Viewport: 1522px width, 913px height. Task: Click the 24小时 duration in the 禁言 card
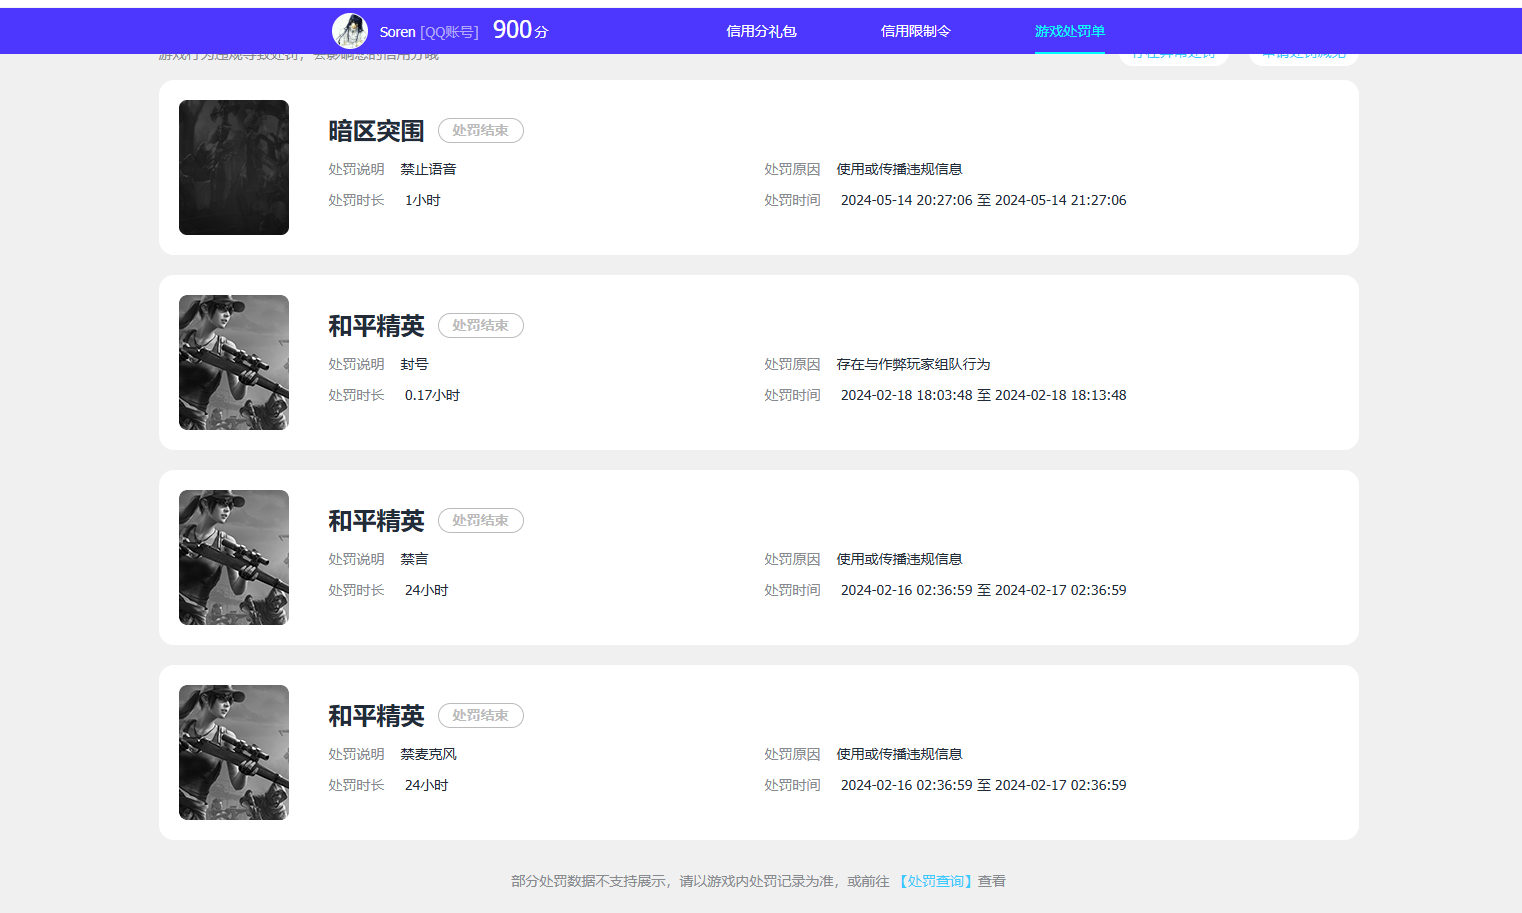[426, 590]
